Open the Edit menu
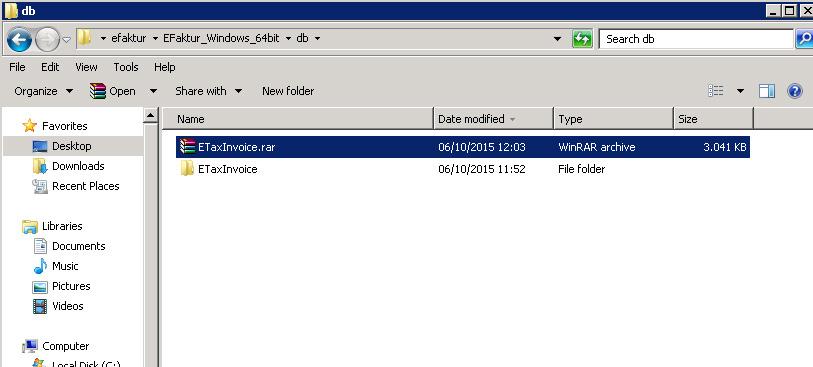Screen dimensions: 813x367 (50, 67)
